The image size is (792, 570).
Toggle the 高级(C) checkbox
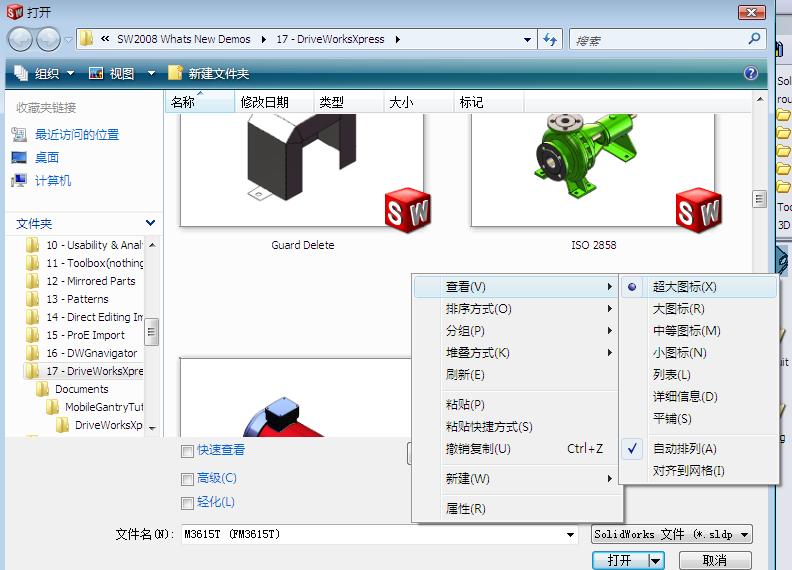tap(187, 479)
